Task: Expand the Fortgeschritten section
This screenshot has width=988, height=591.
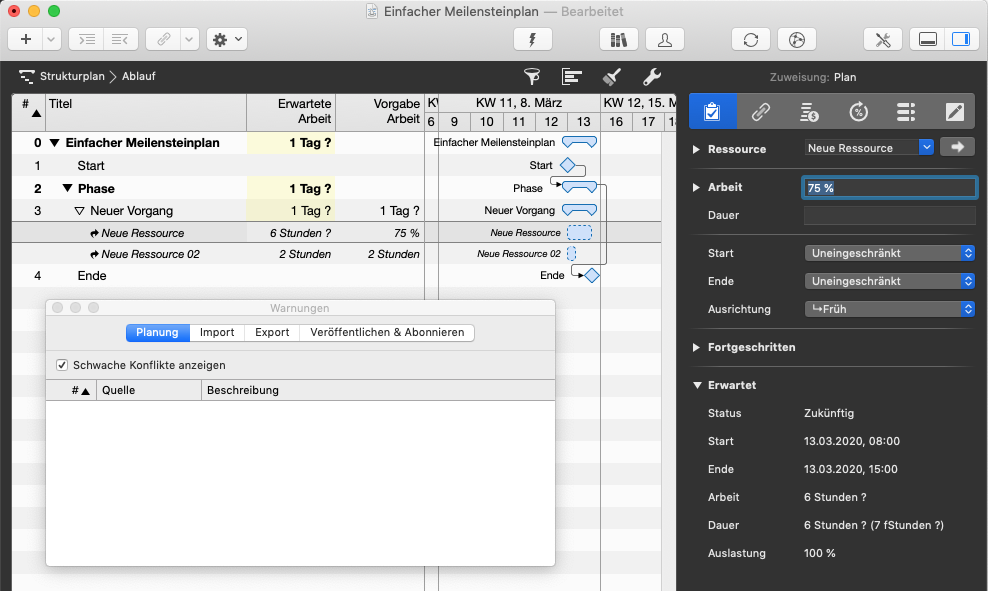Action: (x=697, y=347)
